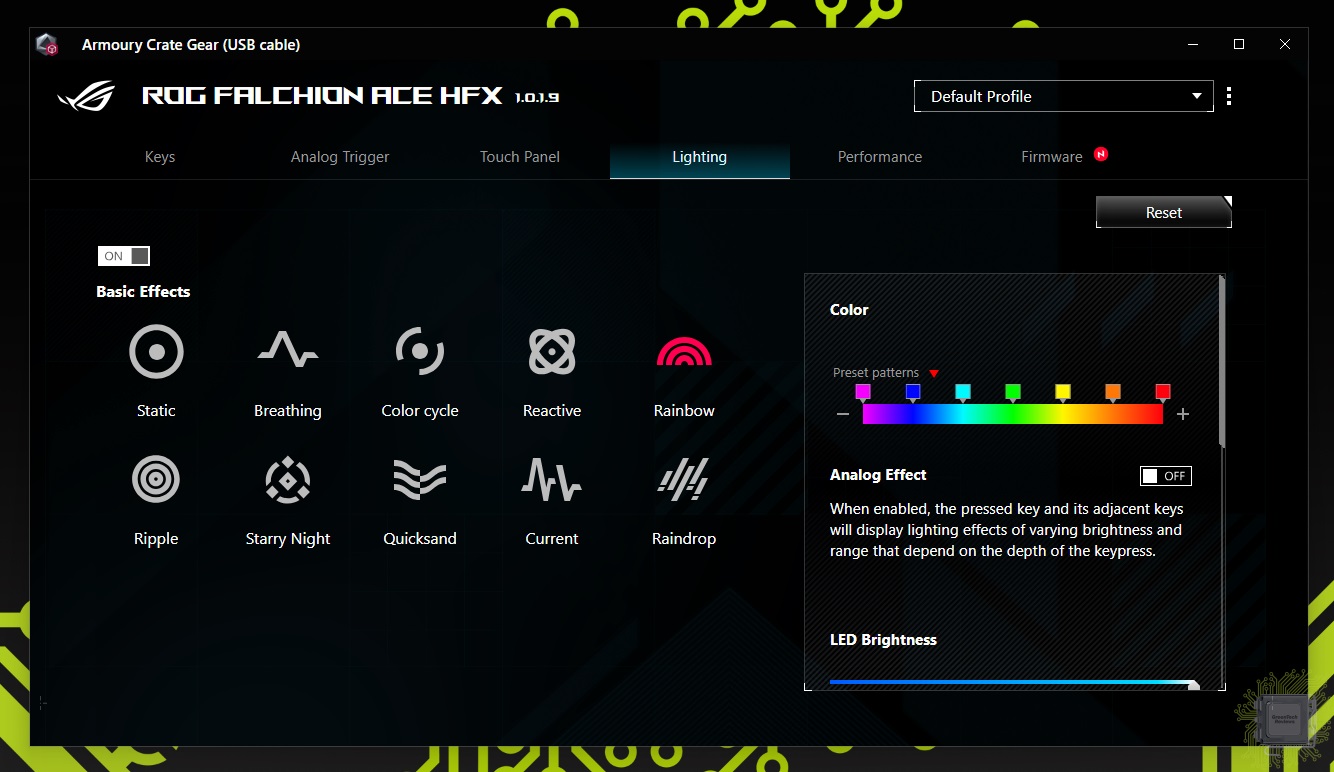Select the Quicksand effect icon

tap(420, 479)
